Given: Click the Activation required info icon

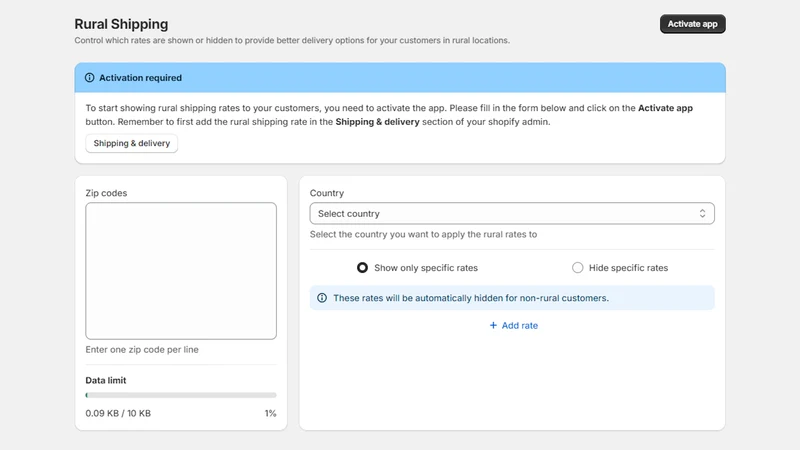Looking at the screenshot, I should point(89,78).
